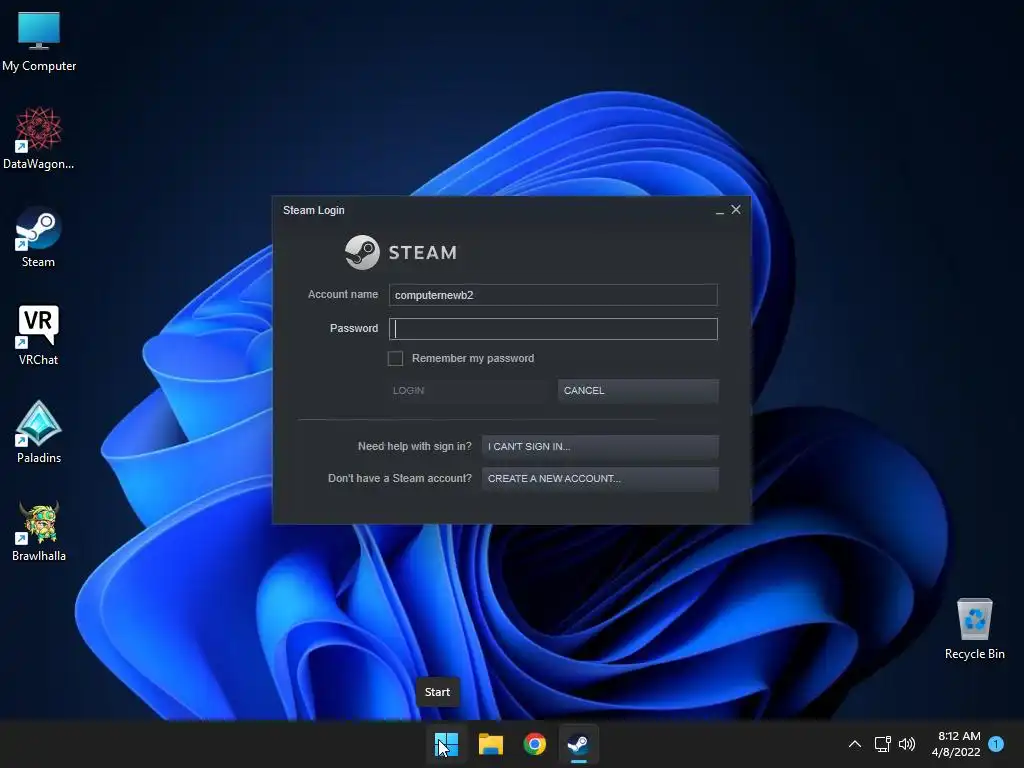Click the LOGIN button
The image size is (1024, 768).
(x=468, y=391)
